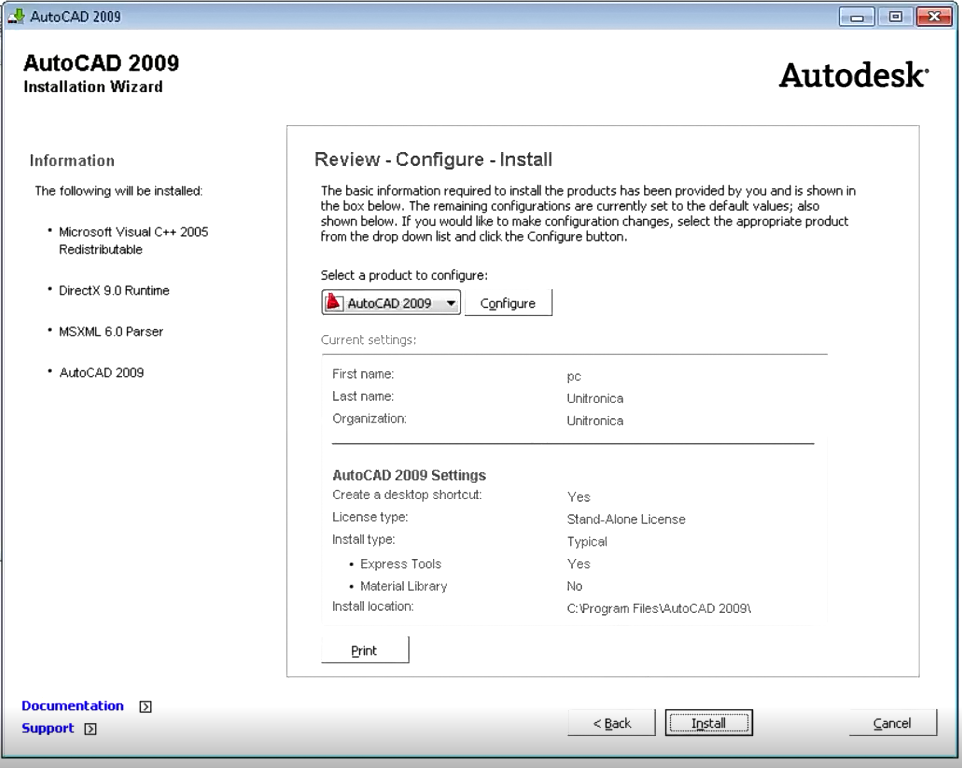Click the Autodesk logo
This screenshot has height=768, width=962.
pos(853,75)
